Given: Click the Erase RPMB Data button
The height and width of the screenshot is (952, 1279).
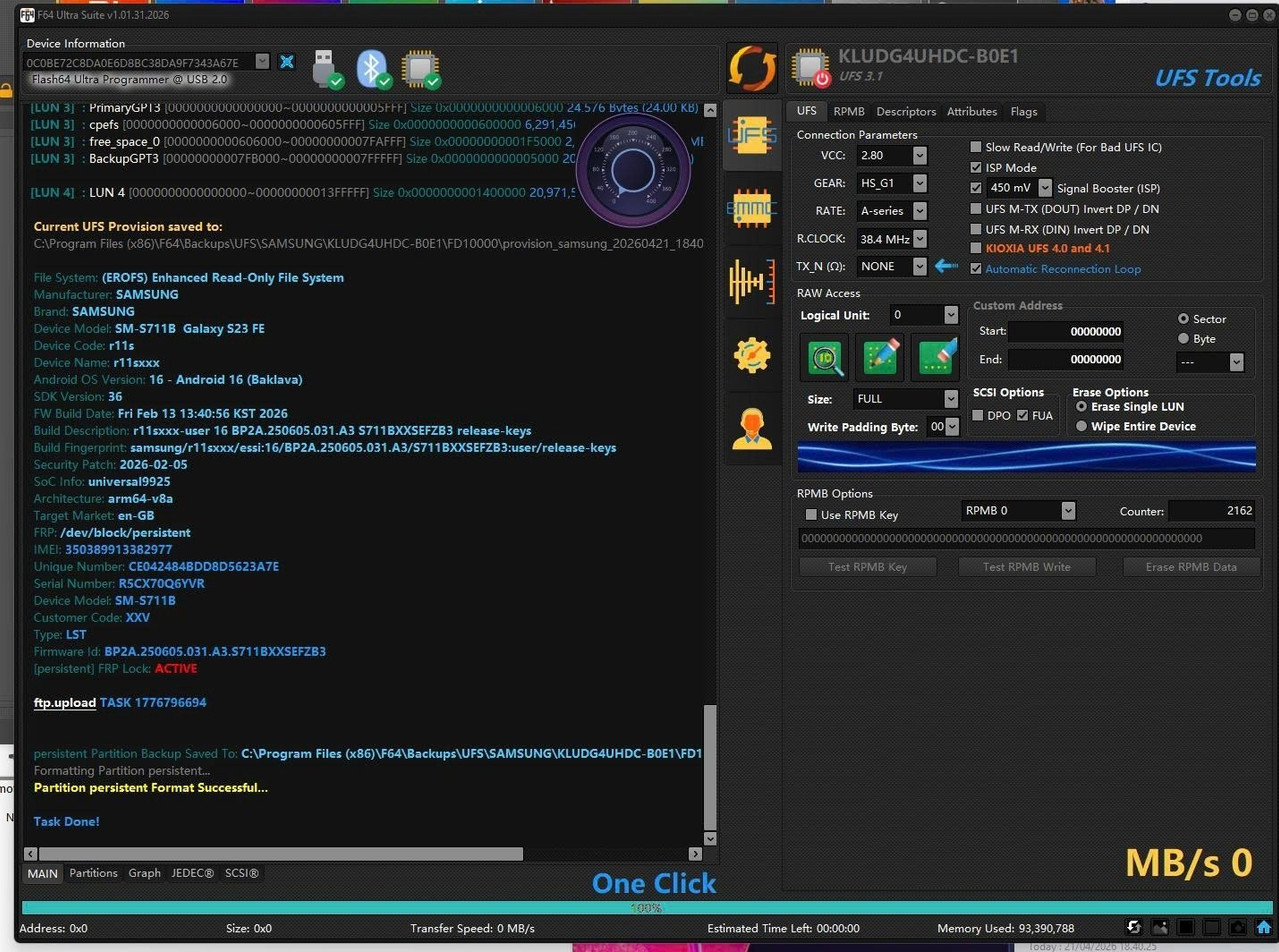Looking at the screenshot, I should coord(1191,567).
